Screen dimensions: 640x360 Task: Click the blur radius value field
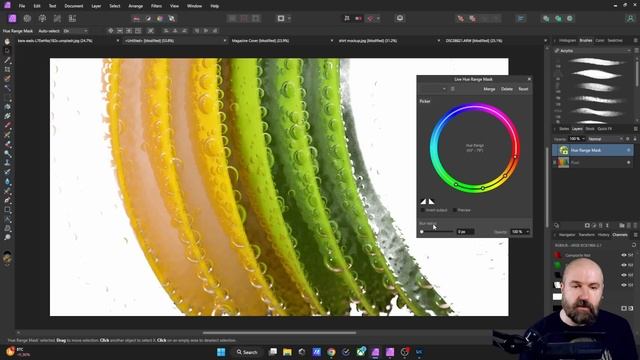pyautogui.click(x=465, y=232)
